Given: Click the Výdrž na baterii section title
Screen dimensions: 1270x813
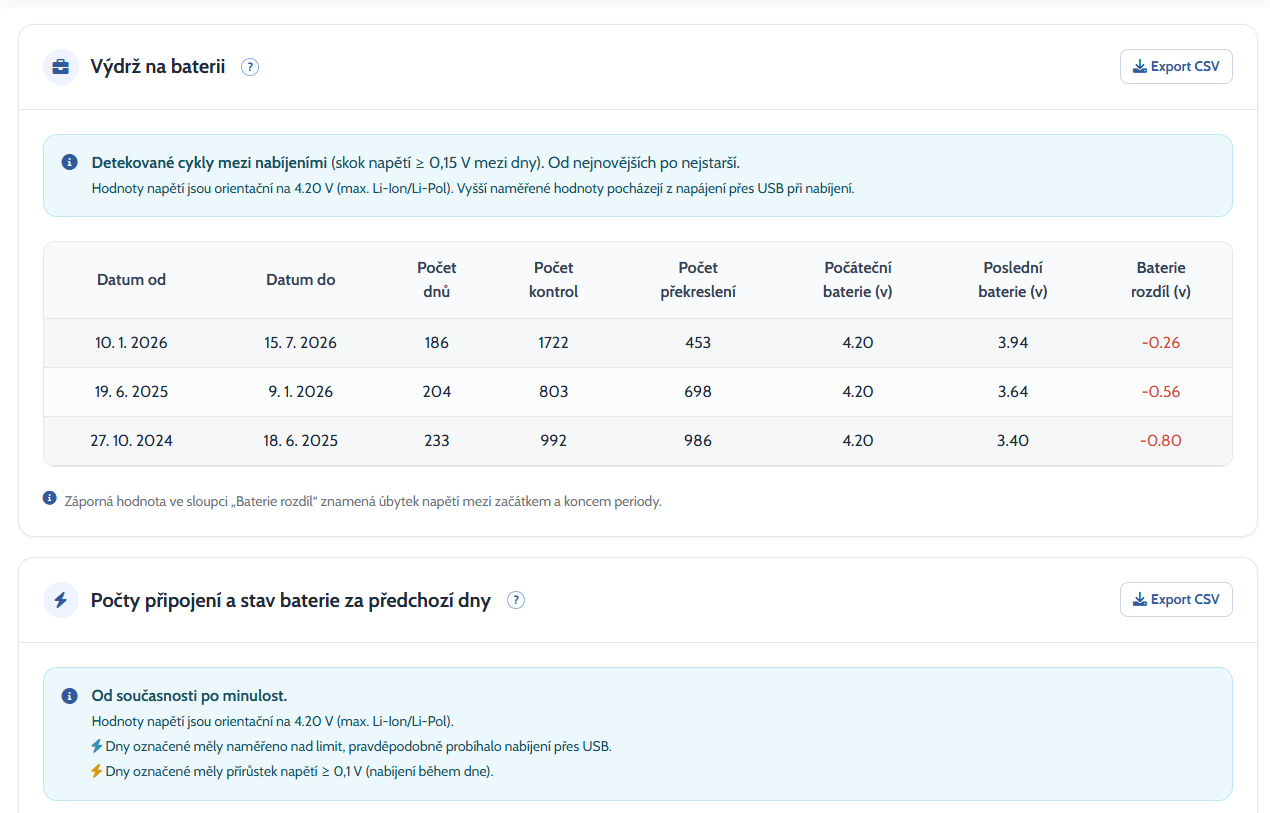Looking at the screenshot, I should (x=158, y=67).
